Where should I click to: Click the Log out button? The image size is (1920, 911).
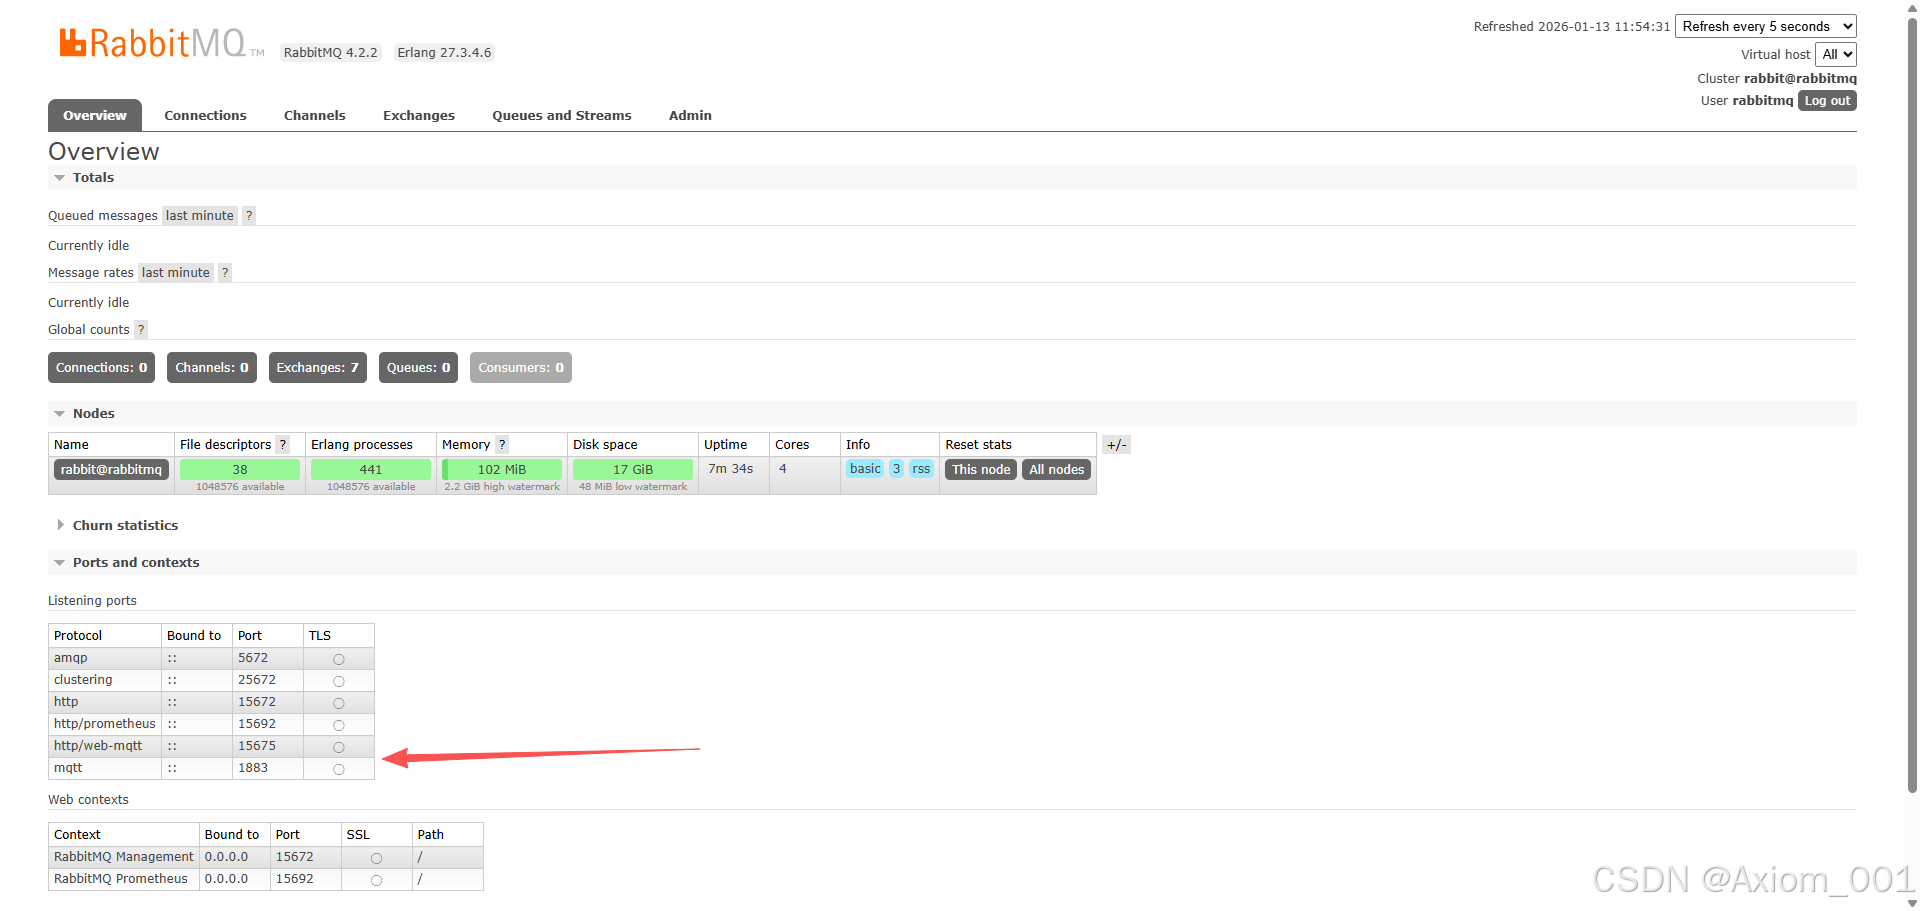(1826, 100)
